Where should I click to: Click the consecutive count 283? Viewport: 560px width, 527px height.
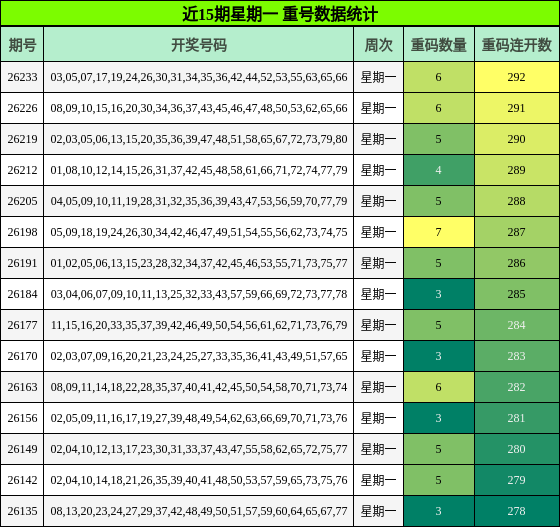(x=517, y=356)
